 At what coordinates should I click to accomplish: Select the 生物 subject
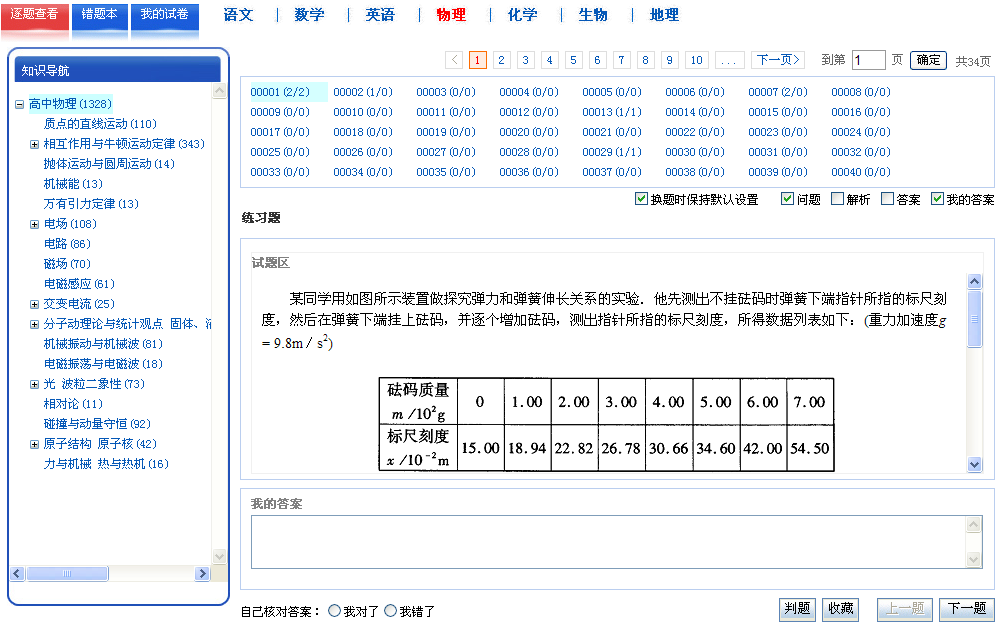click(593, 15)
